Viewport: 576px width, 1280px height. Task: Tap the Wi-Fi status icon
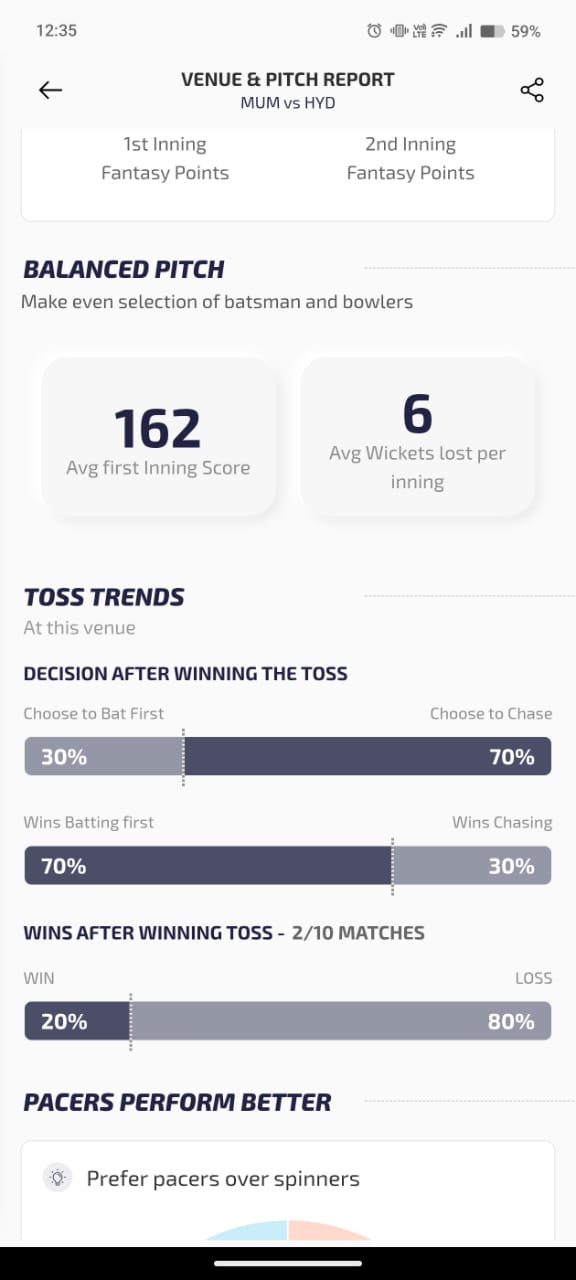(439, 31)
